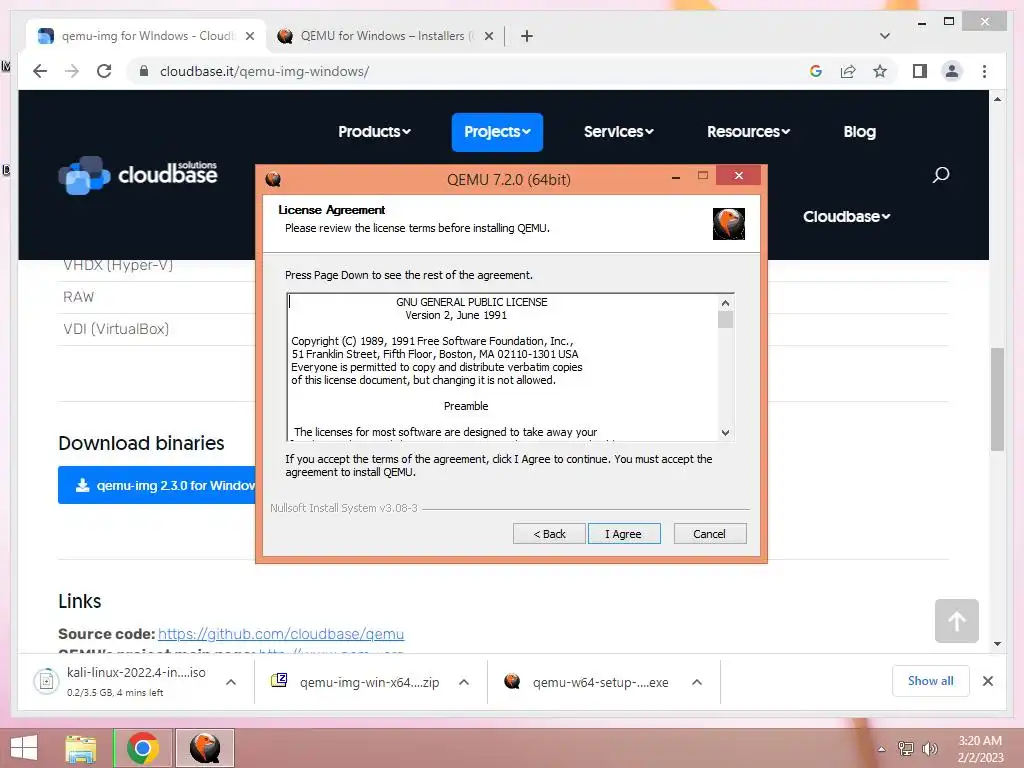The width and height of the screenshot is (1024, 768).
Task: Open Chrome side panel
Action: [x=920, y=71]
